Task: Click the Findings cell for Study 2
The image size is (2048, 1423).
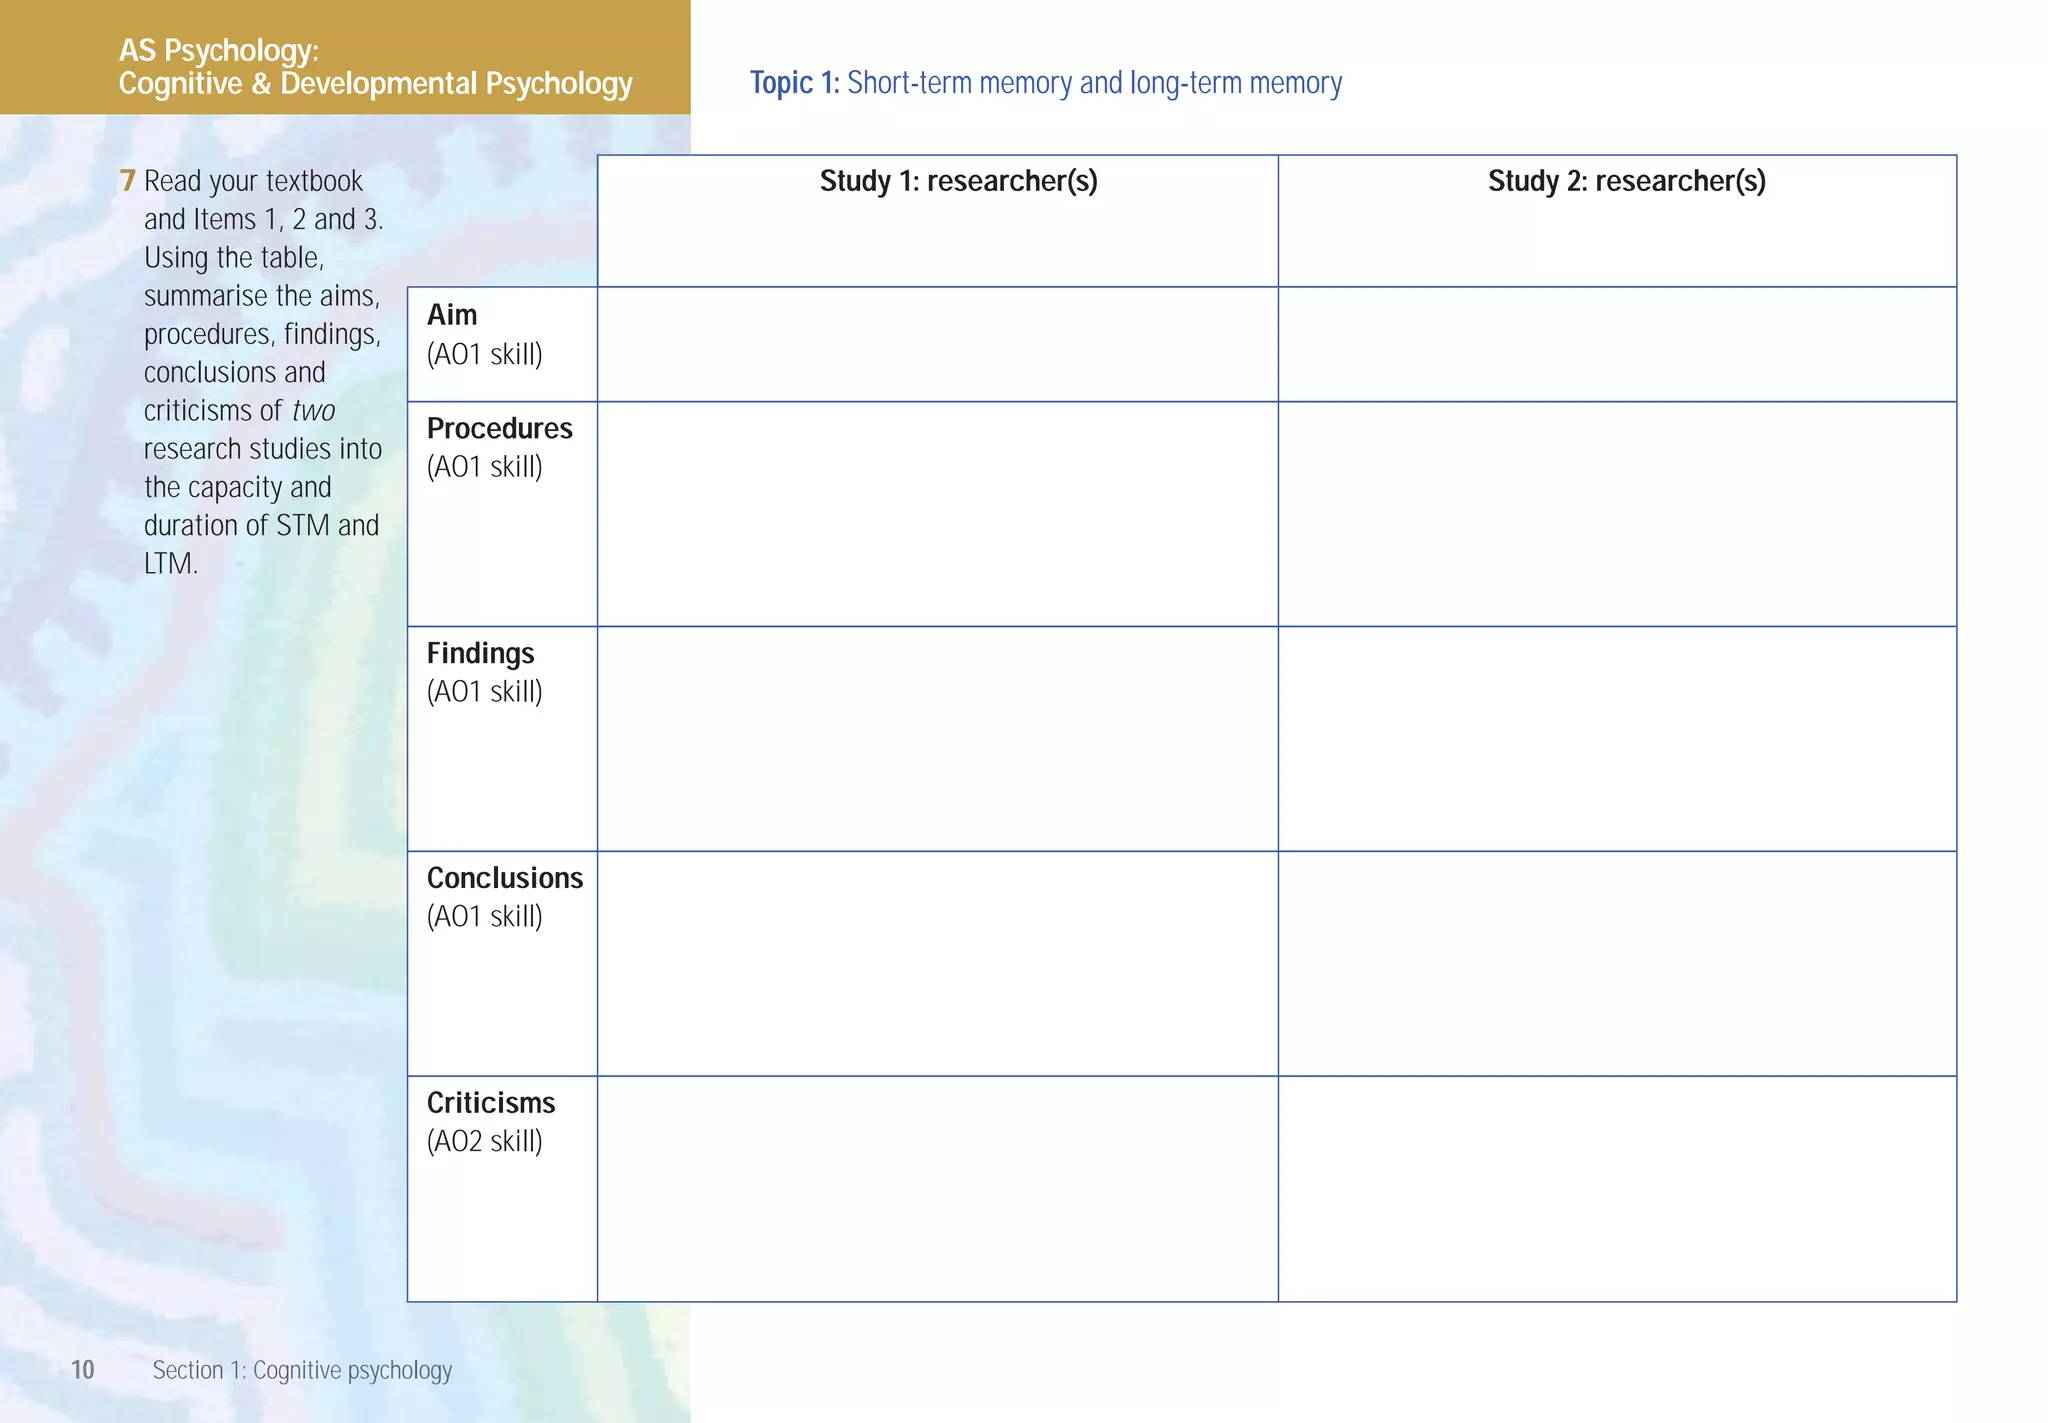Action: pos(1617,739)
